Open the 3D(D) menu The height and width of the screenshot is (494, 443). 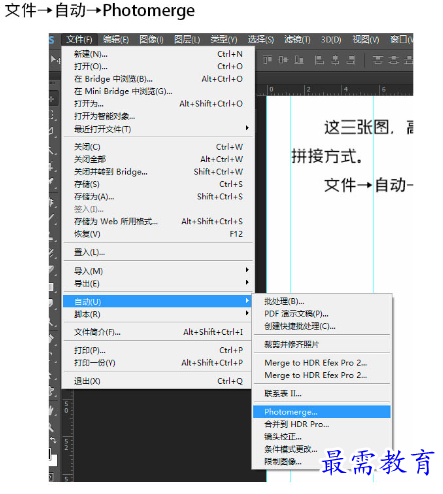coord(331,40)
